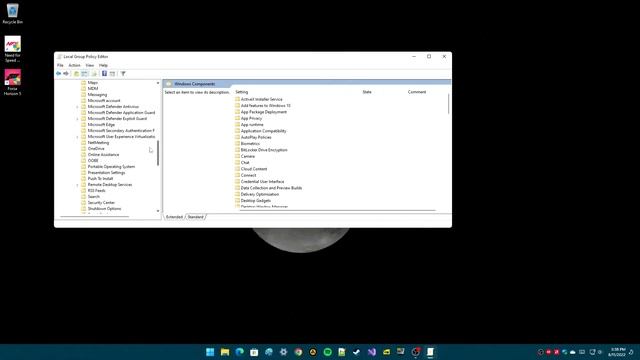Screen dimensions: 640x360
Task: Open File Explorer from the taskbar
Action: [225, 352]
